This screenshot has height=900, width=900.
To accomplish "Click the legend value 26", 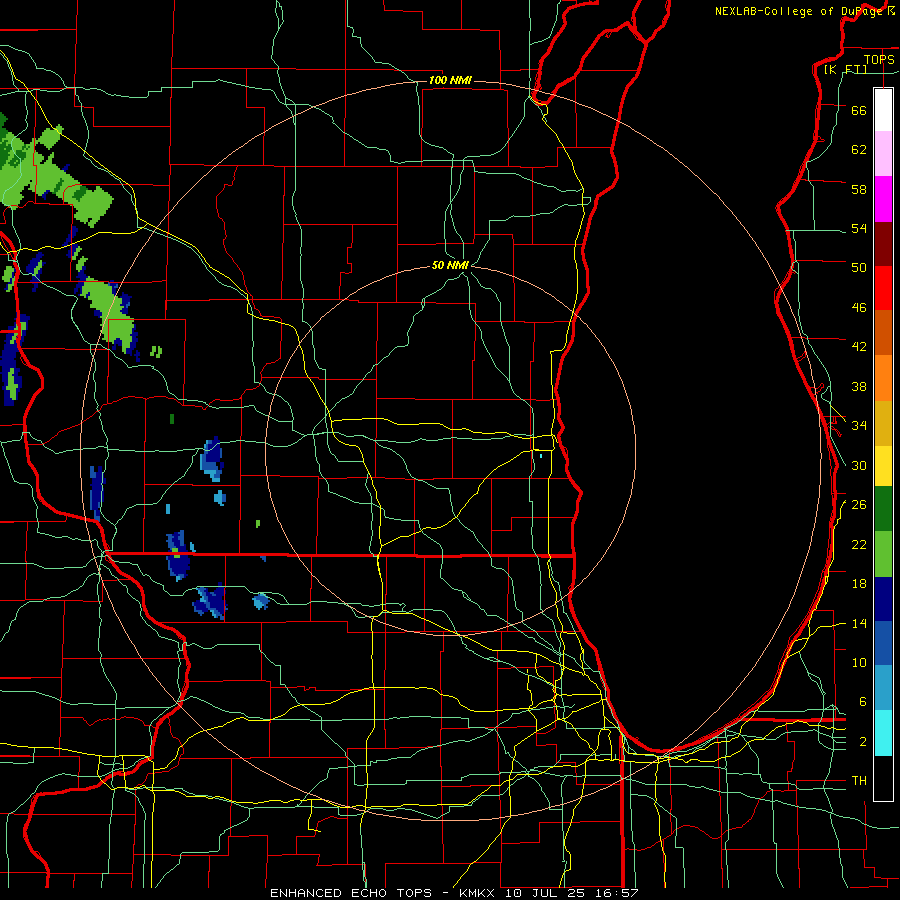I will [859, 505].
